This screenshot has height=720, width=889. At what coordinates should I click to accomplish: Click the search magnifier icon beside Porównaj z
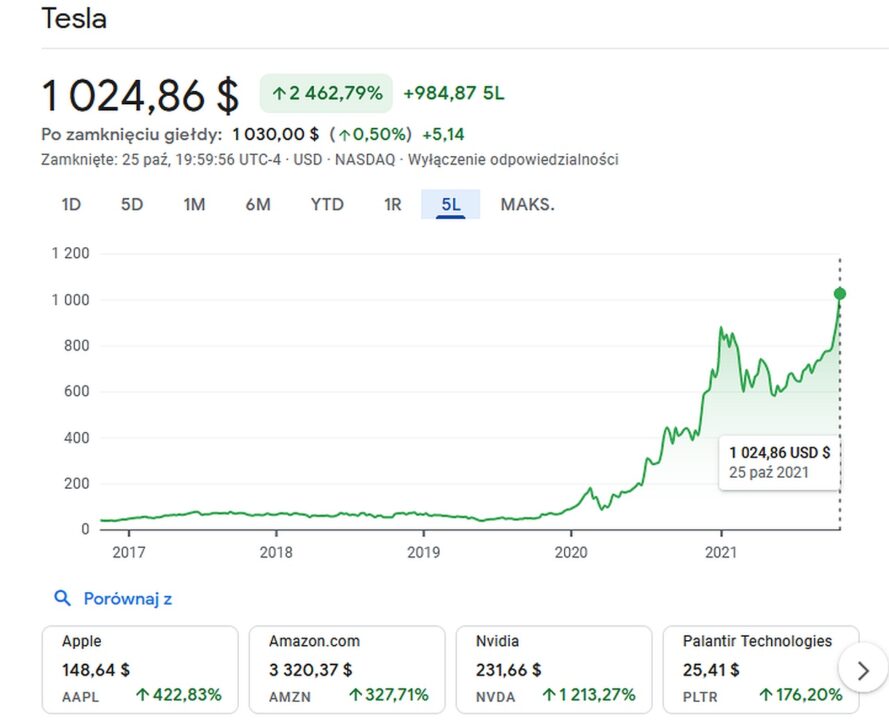tap(62, 598)
